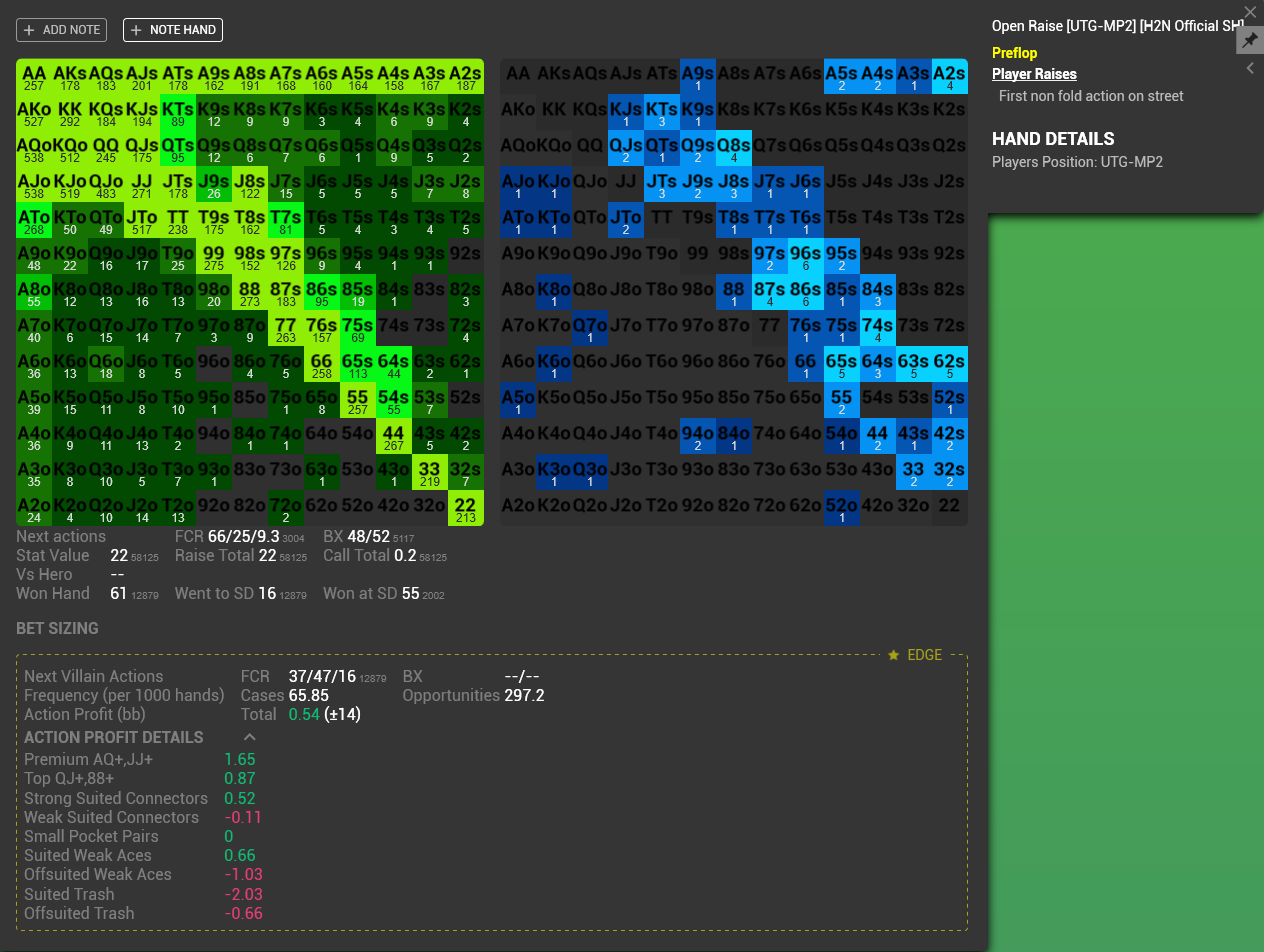Click the 52o cell in blue matrix
The width and height of the screenshot is (1264, 952).
coord(842,508)
